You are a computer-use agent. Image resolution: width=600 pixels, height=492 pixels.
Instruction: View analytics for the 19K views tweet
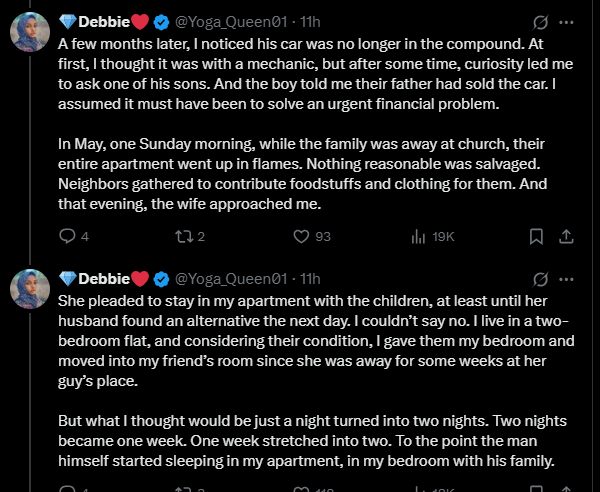coord(419,237)
